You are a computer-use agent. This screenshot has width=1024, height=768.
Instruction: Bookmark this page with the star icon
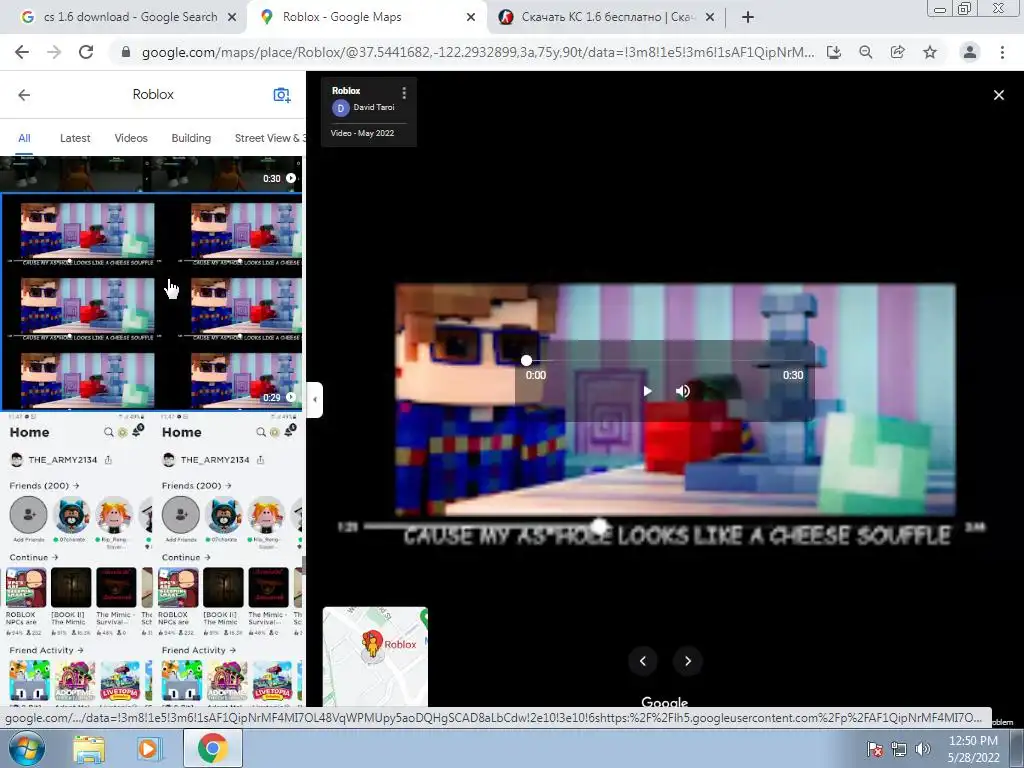[x=930, y=52]
